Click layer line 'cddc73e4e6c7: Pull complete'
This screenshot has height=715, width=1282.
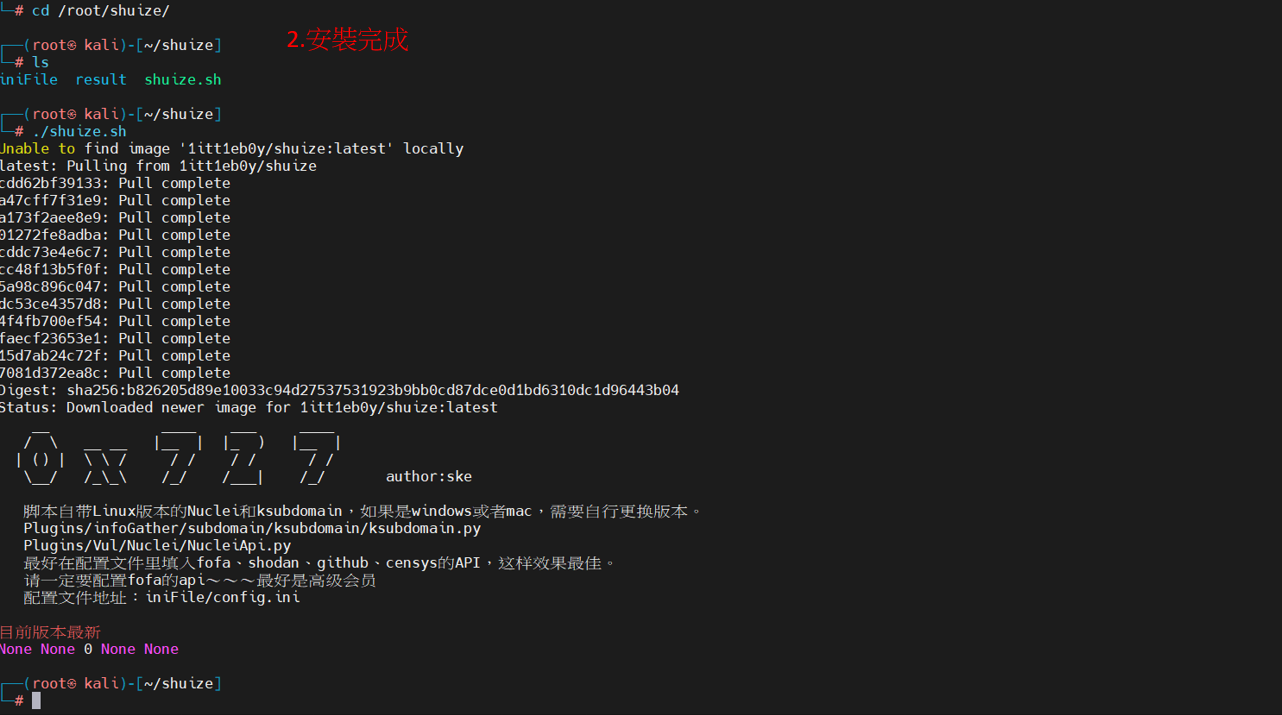pos(115,252)
